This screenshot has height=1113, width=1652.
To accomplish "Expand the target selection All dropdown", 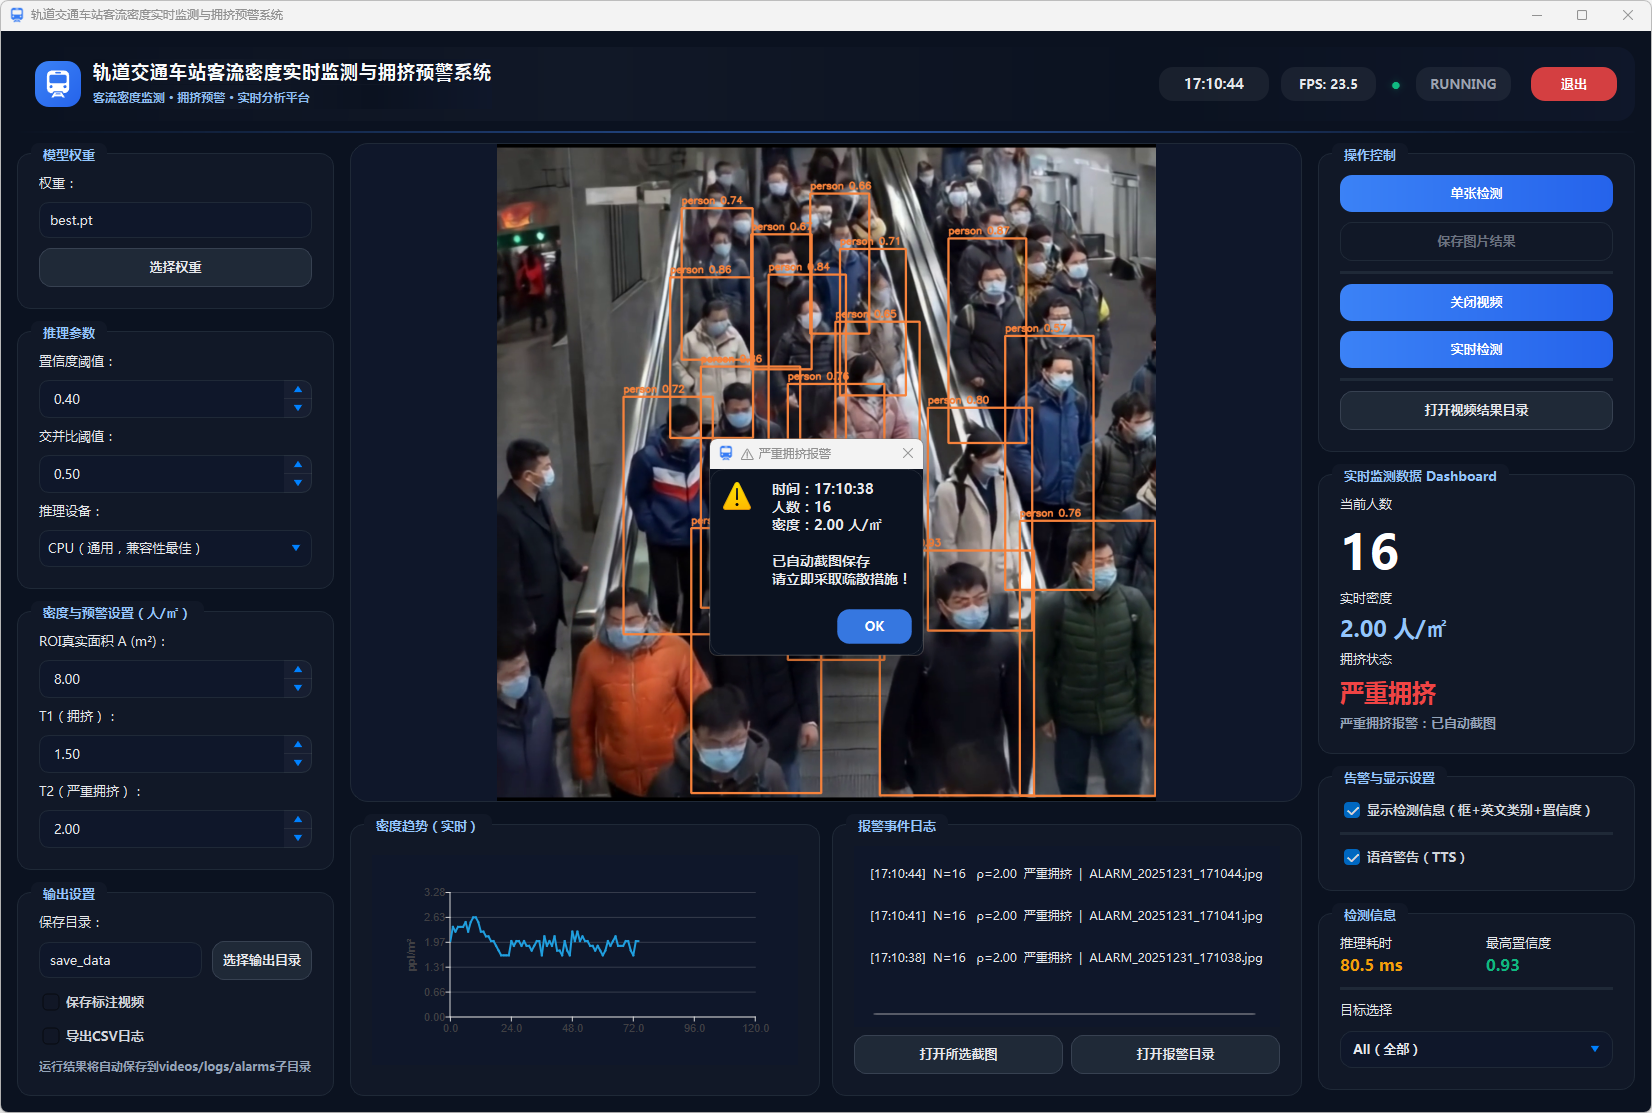I will pyautogui.click(x=1475, y=1049).
